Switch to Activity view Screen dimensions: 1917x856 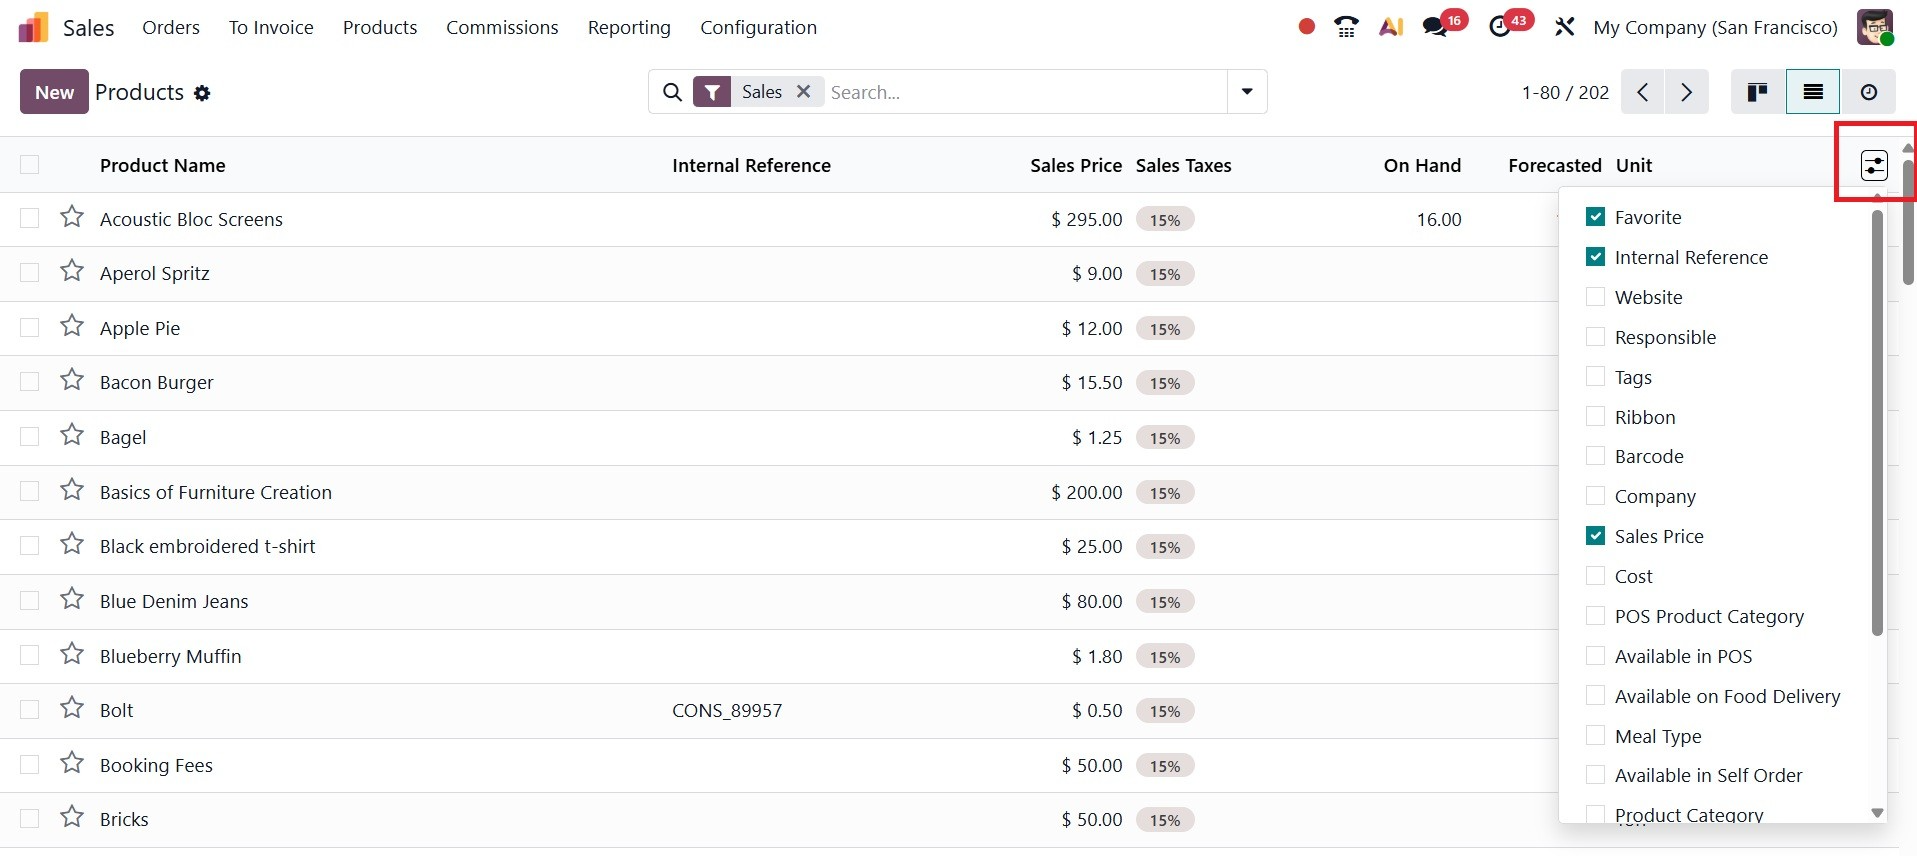[1868, 92]
